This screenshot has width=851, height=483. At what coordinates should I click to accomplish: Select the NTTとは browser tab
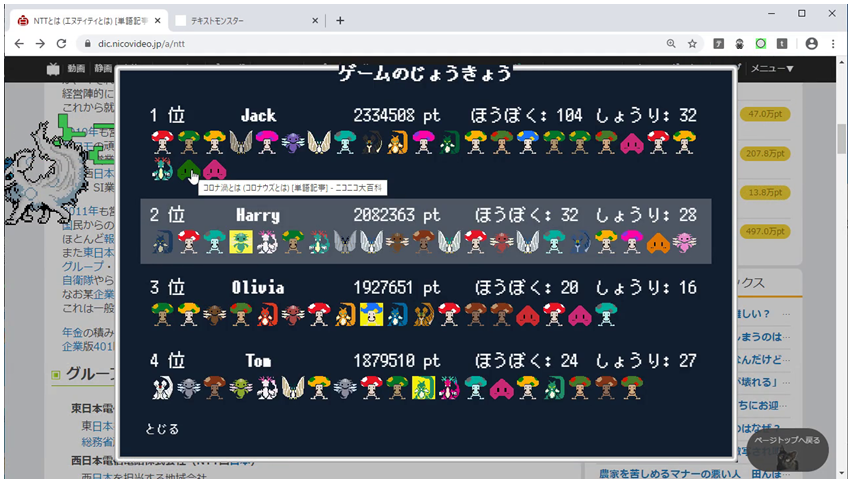click(85, 20)
